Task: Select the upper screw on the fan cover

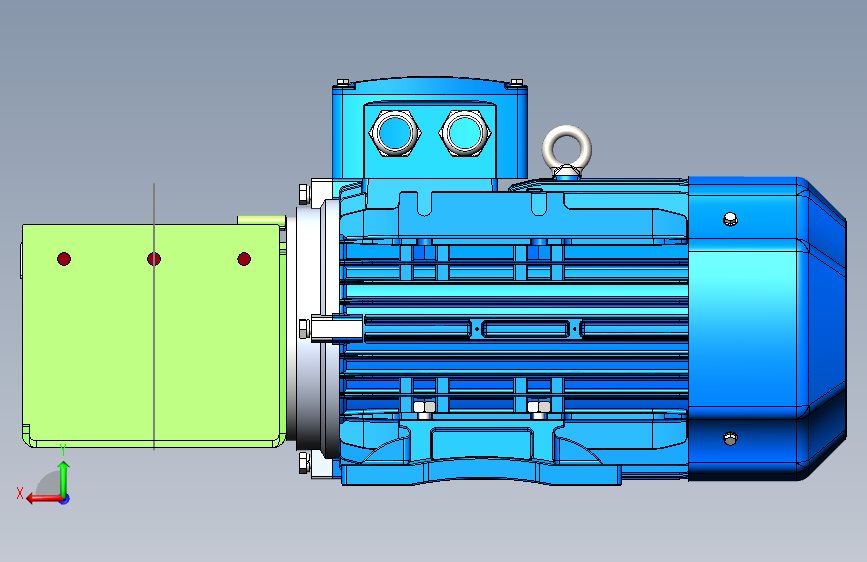Action: coord(730,220)
